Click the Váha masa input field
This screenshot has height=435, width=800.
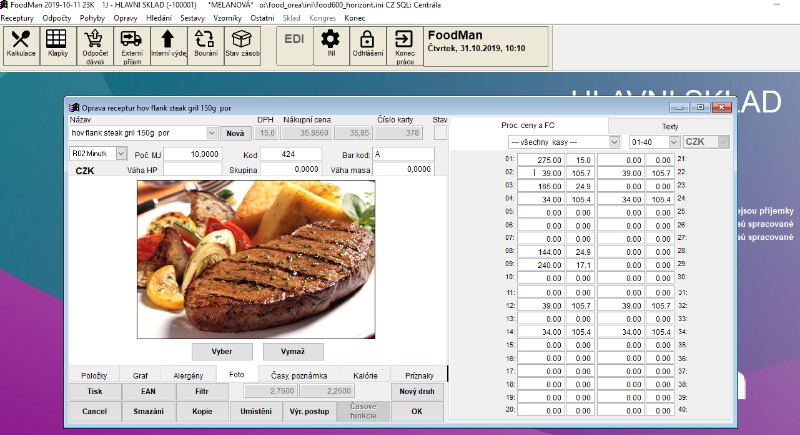[404, 169]
